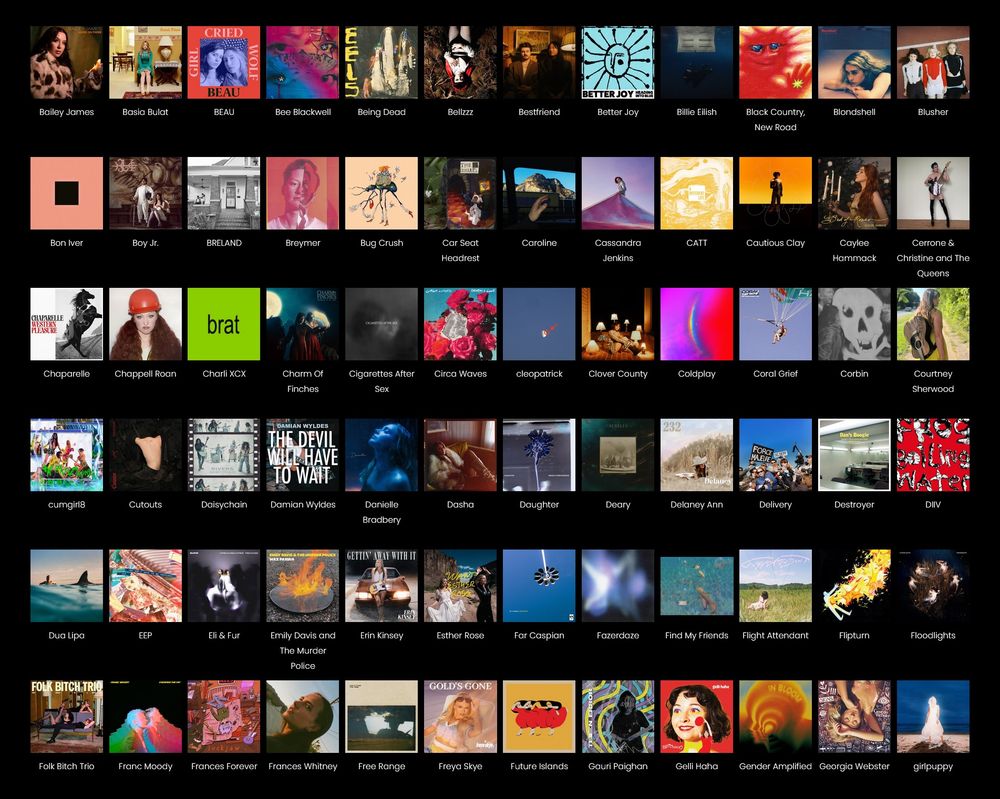Open the Black Country, New Road cover
This screenshot has height=799, width=1000.
776,62
